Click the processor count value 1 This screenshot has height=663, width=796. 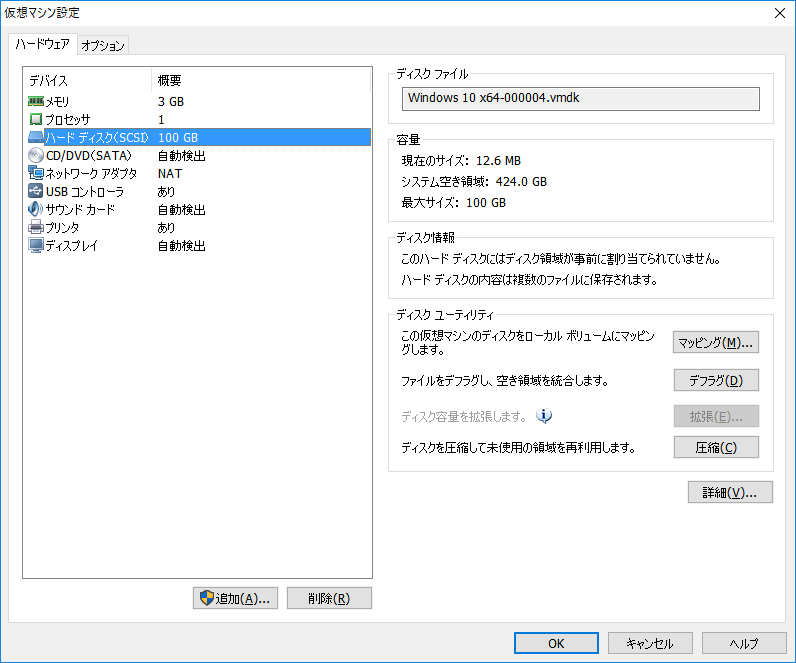[x=161, y=120]
